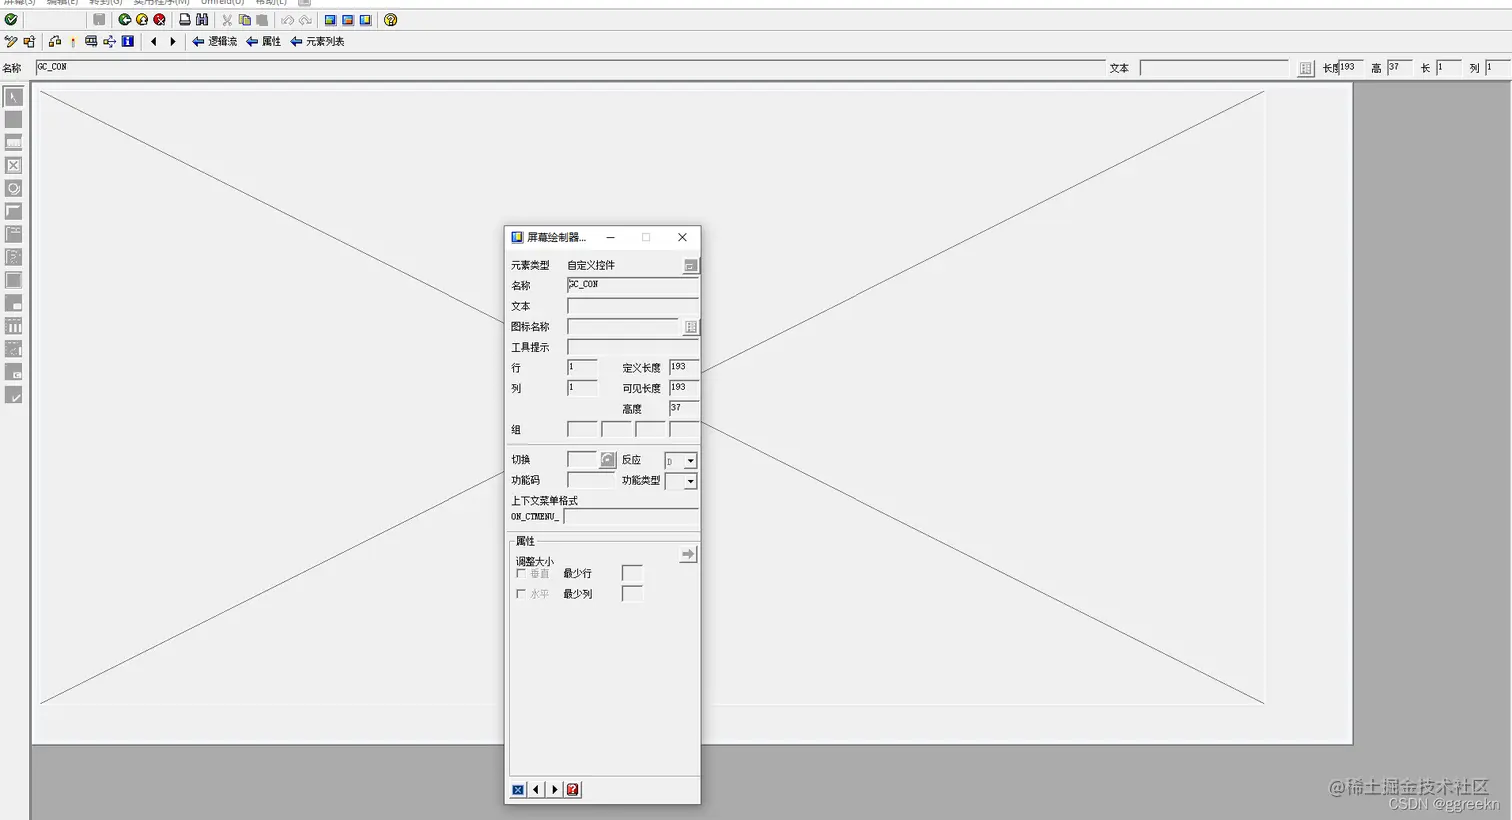
Task: Open the 功能类型 dropdown
Action: [x=690, y=482]
